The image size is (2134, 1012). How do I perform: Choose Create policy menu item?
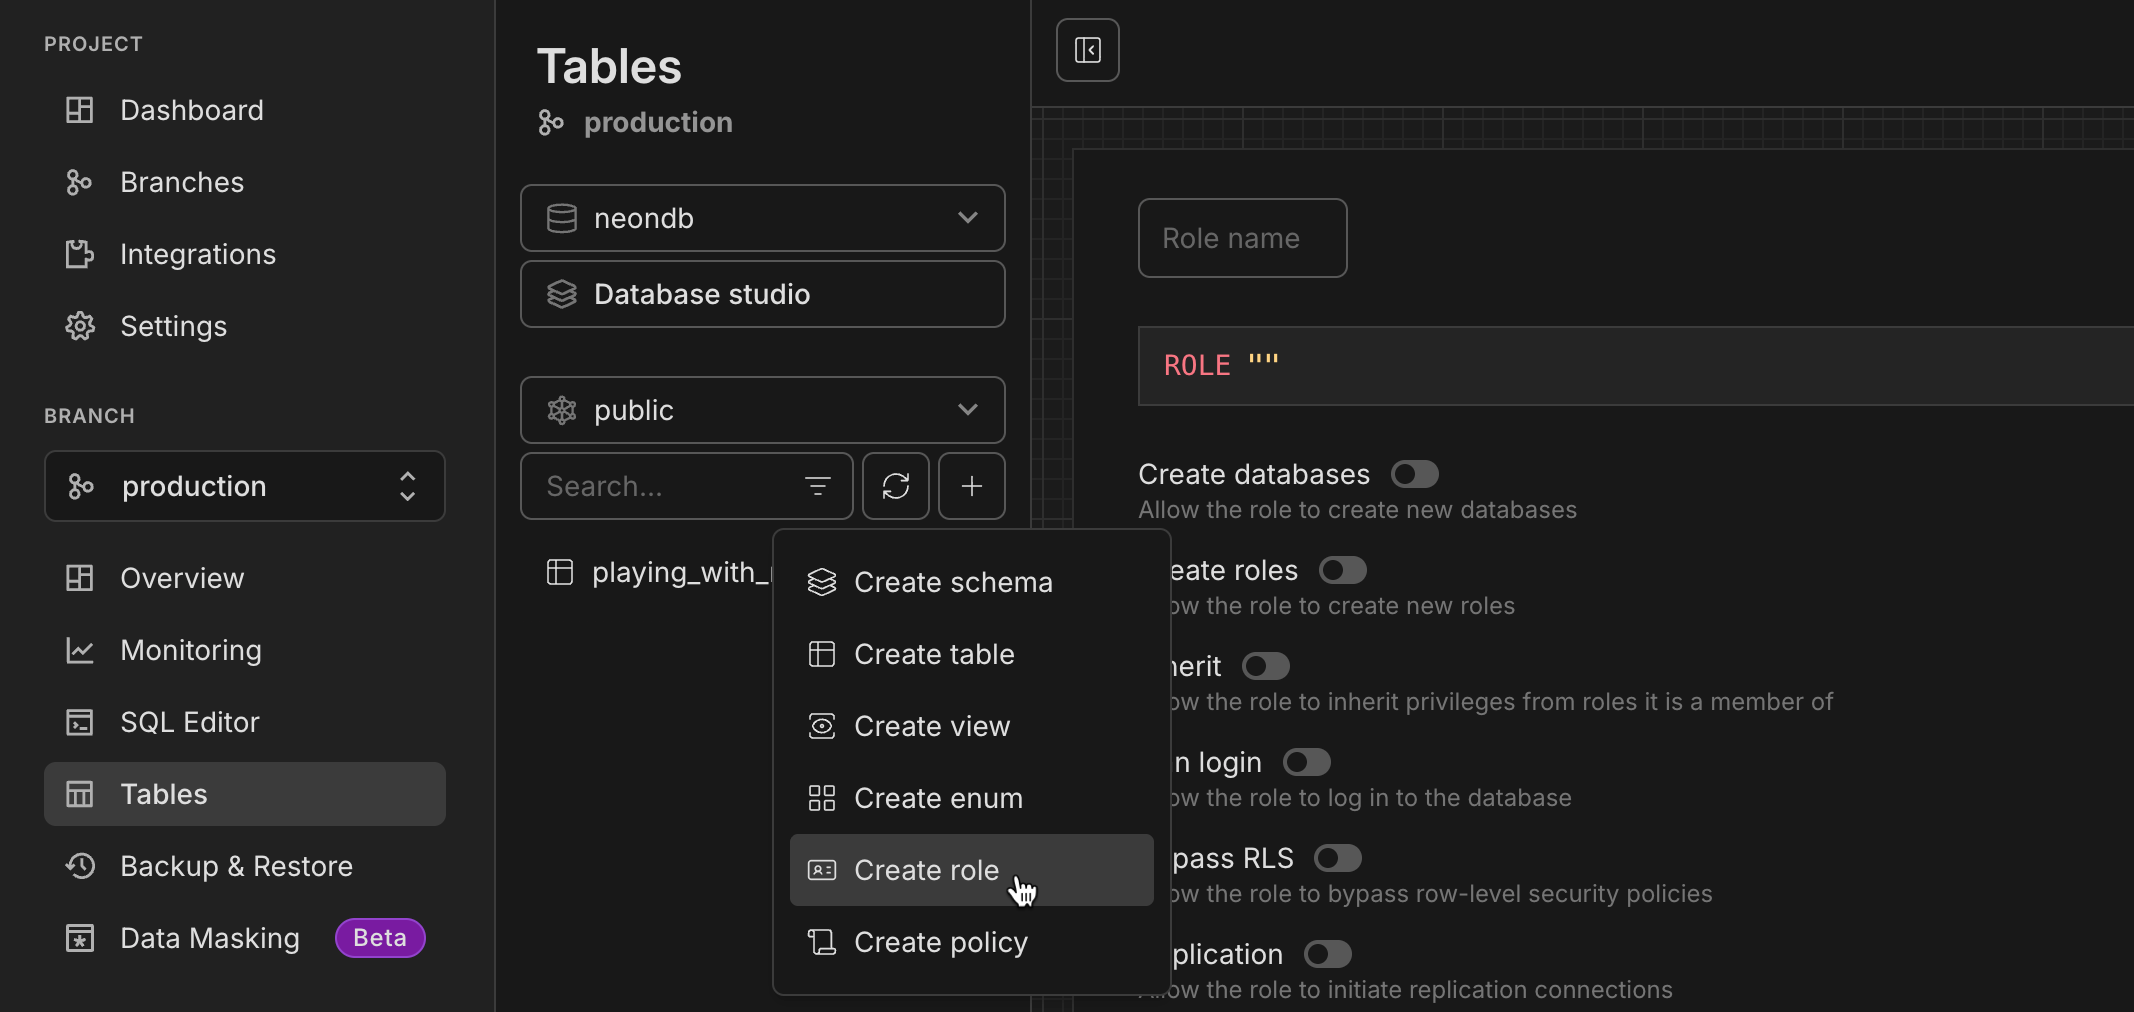point(940,942)
